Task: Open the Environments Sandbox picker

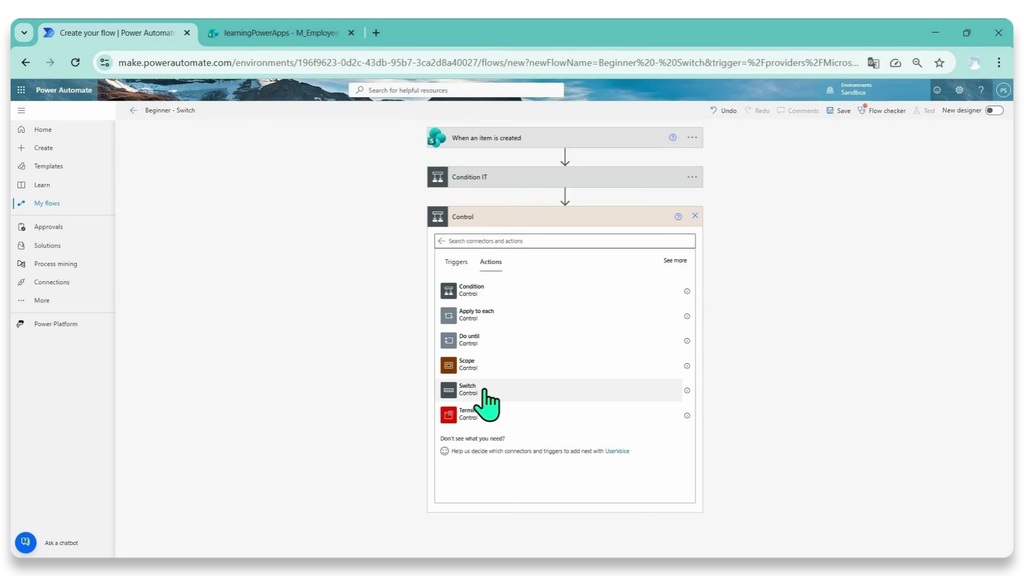Action: click(849, 89)
